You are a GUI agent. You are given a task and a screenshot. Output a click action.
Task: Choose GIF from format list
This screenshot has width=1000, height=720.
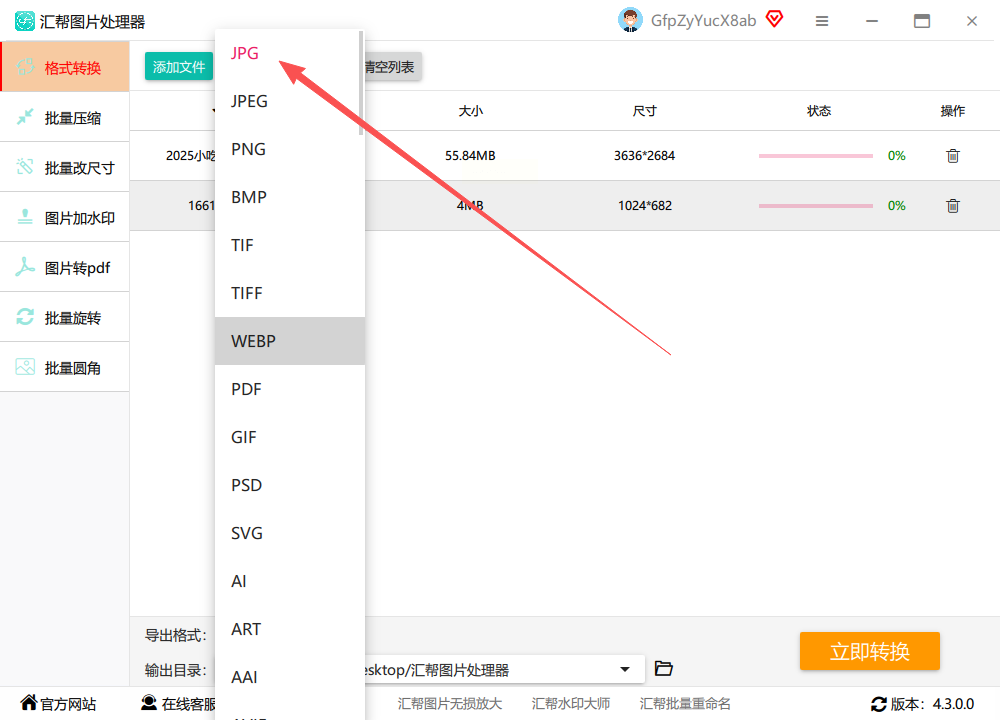tap(290, 437)
